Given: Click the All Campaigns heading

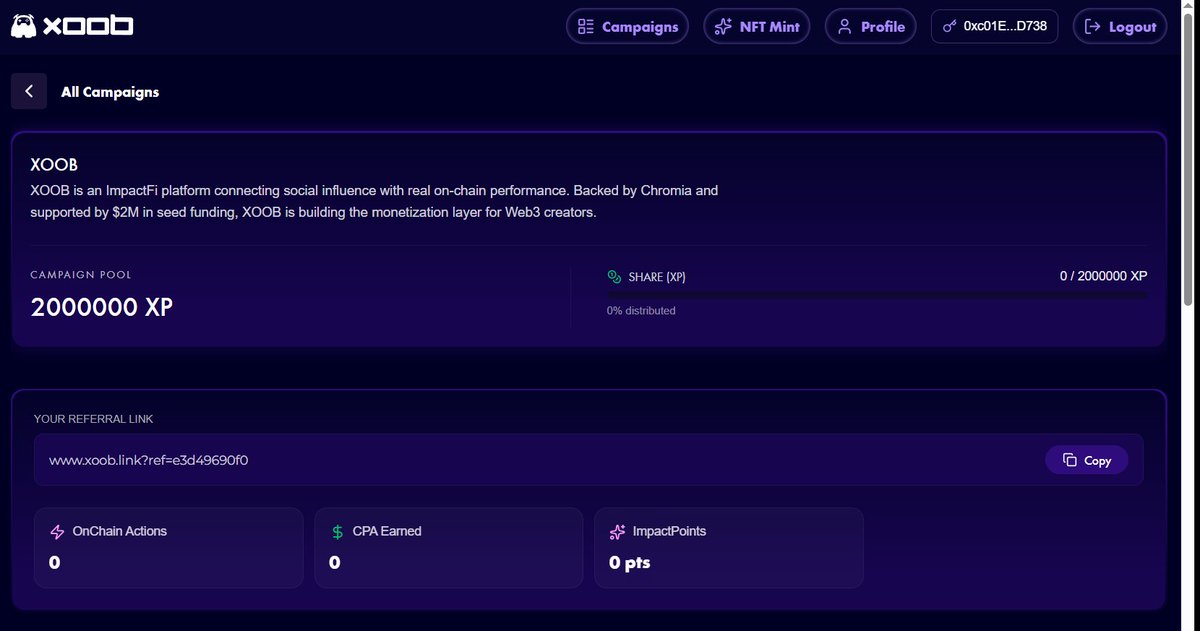Looking at the screenshot, I should [110, 92].
